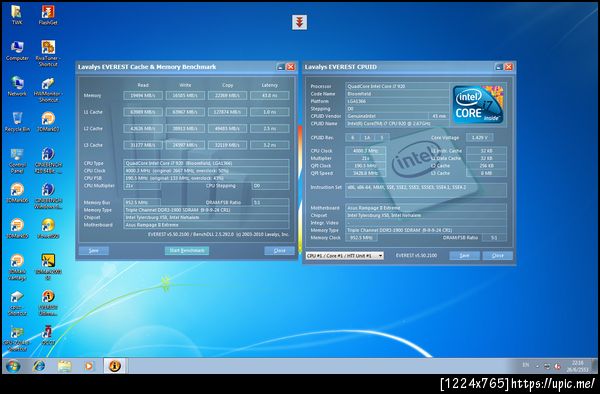The height and width of the screenshot is (394, 600).
Task: Click the L1 Cache Copy result field
Action: [x=227, y=112]
